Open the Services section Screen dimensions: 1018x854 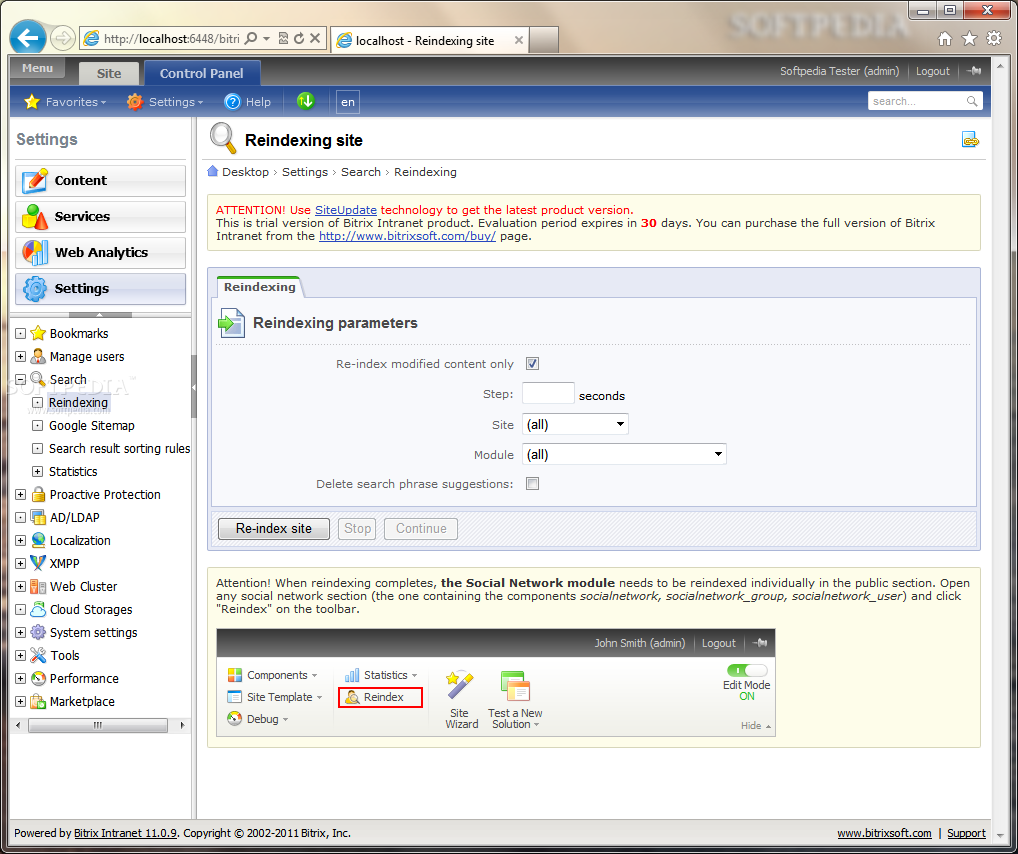[101, 216]
